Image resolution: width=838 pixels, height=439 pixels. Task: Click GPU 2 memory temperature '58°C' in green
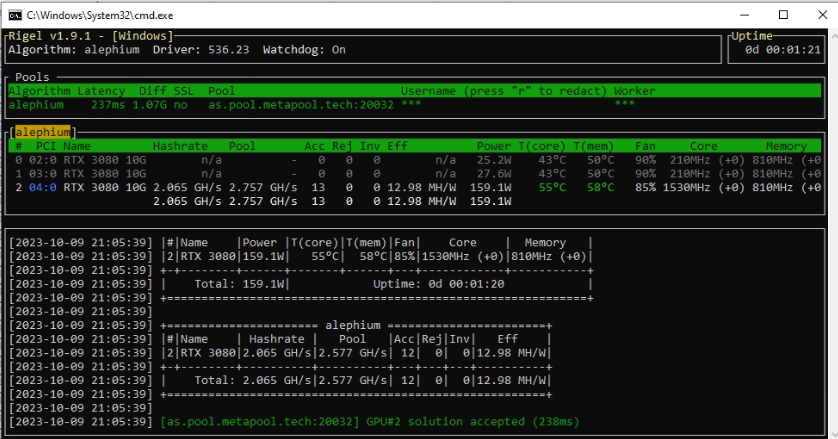(x=600, y=188)
